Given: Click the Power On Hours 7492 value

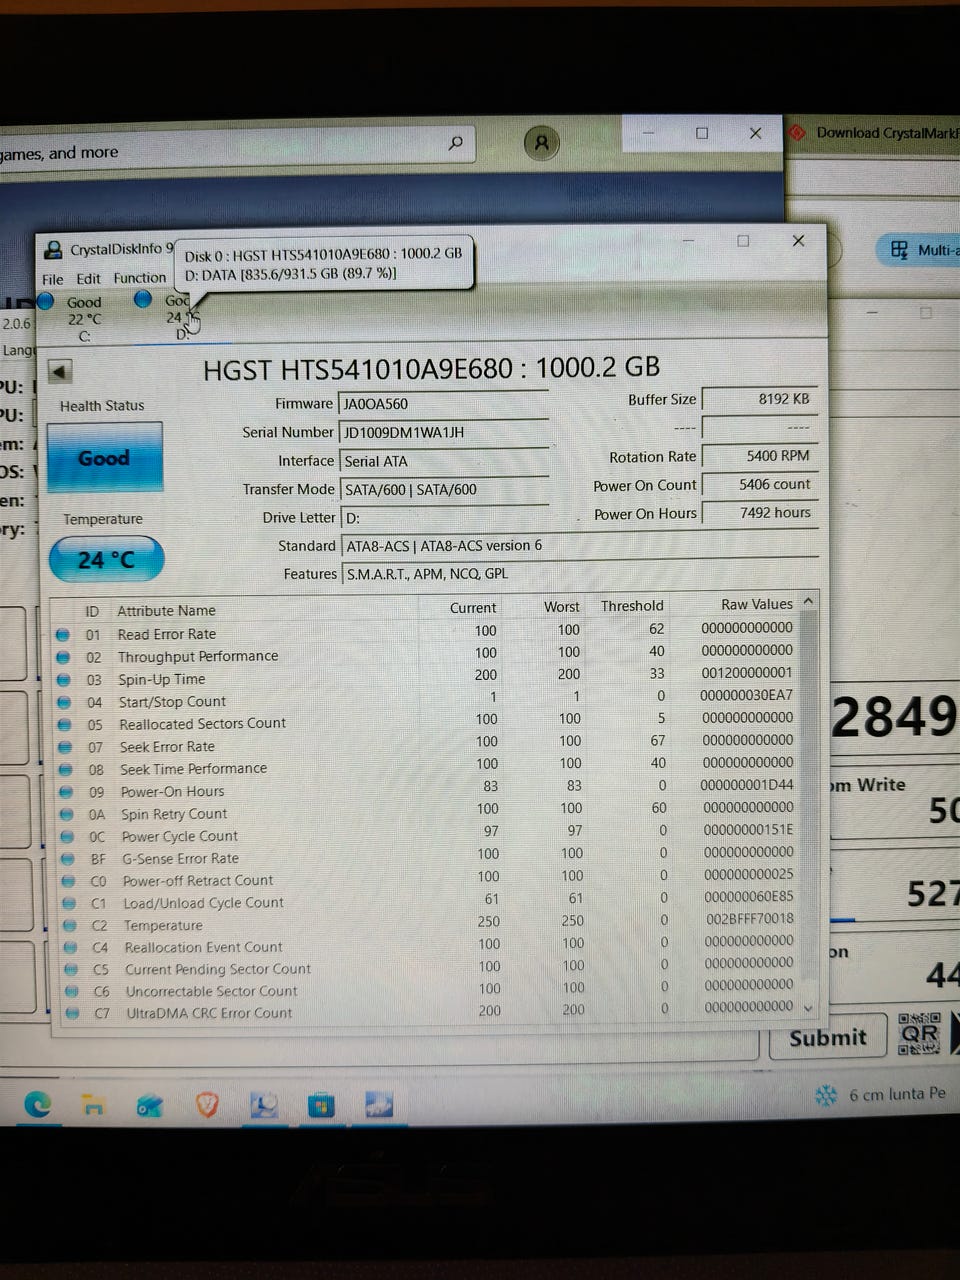Looking at the screenshot, I should coord(759,512).
